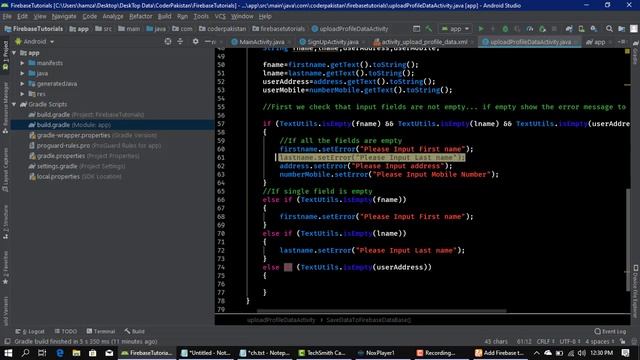This screenshot has width=640, height=360.
Task: Click the editor horizontal scrollbar
Action: click(x=381, y=311)
